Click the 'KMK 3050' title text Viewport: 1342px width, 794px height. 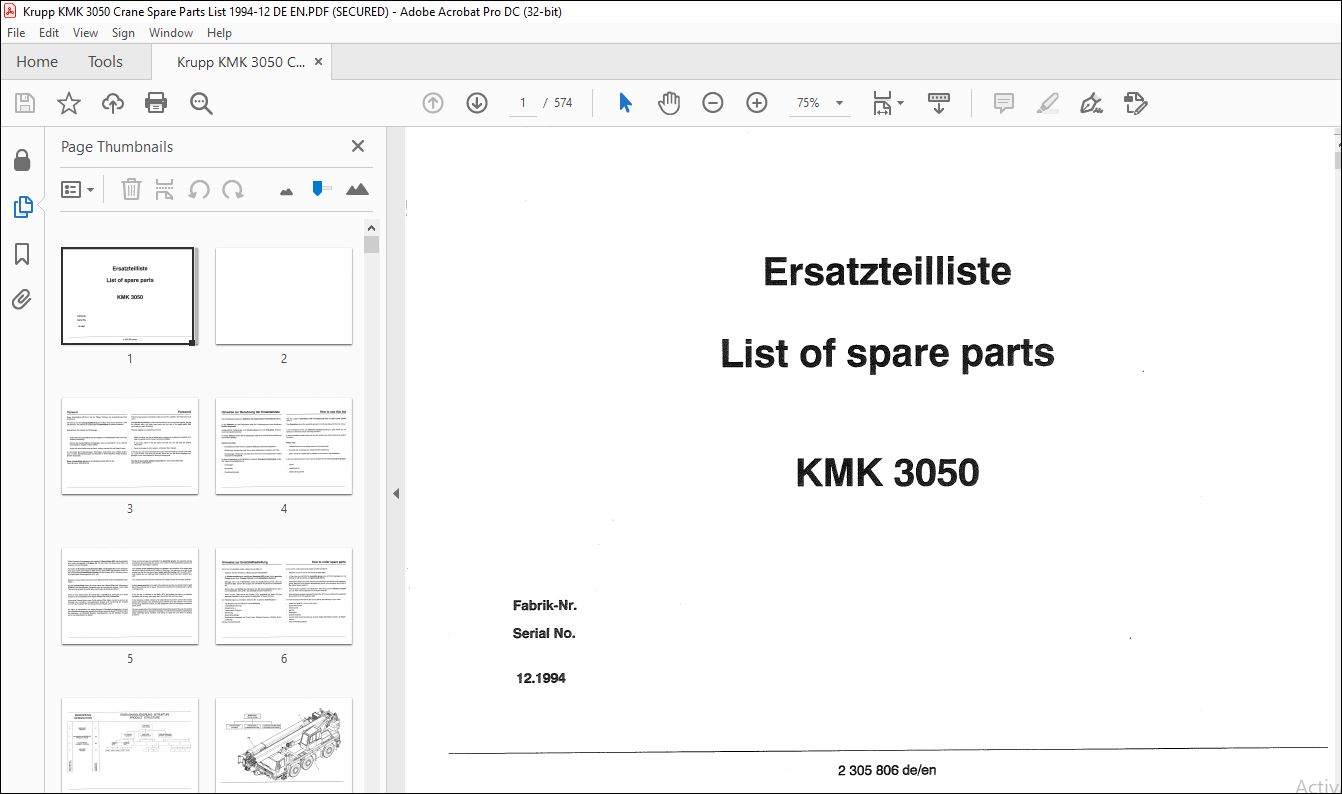[887, 473]
